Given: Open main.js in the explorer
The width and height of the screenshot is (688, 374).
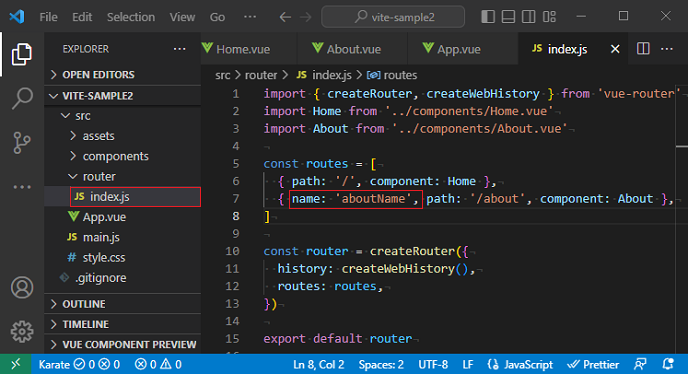Looking at the screenshot, I should point(123,237).
